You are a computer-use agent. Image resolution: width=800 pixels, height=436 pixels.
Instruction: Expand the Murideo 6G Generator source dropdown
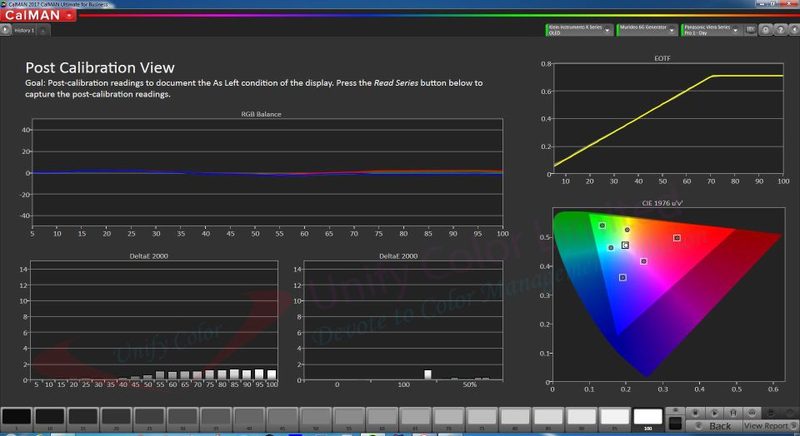point(646,30)
